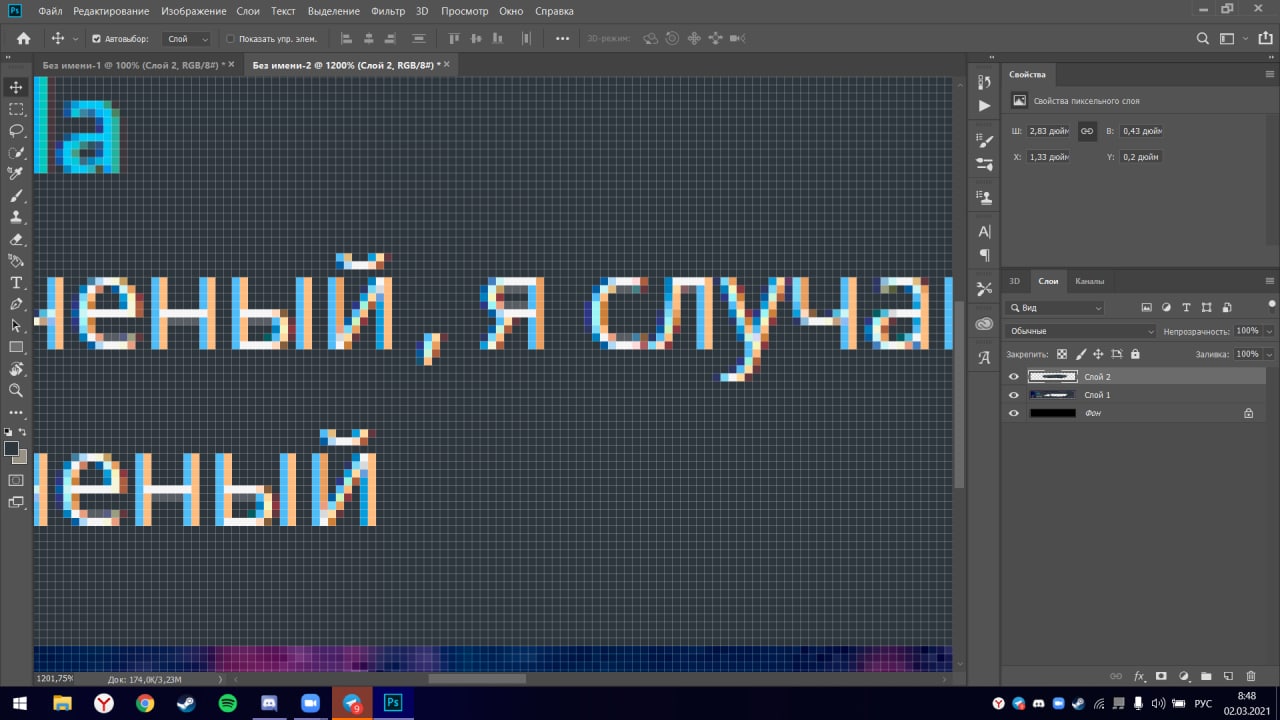This screenshot has width=1280, height=720.
Task: Select the Eyedropper tool
Action: (16, 174)
